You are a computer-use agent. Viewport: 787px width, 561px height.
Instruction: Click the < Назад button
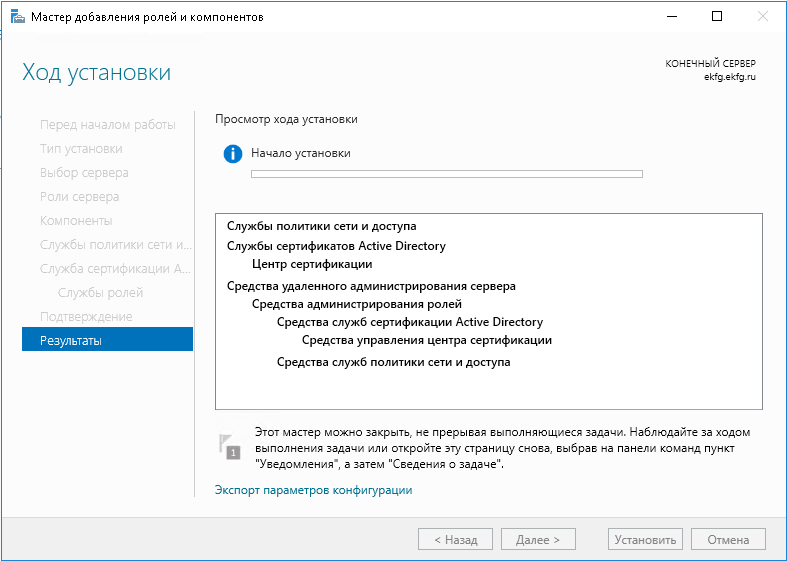pyautogui.click(x=455, y=540)
